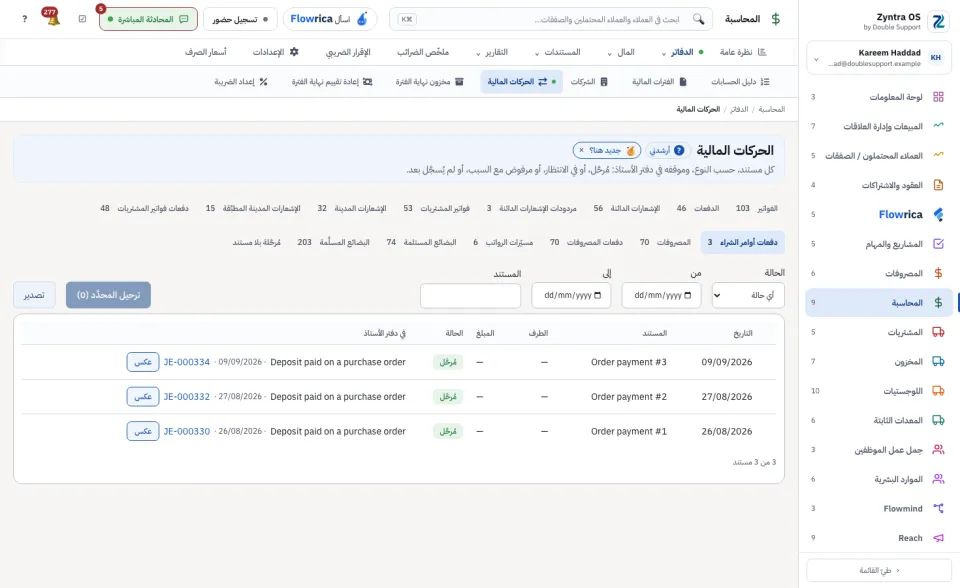Click the أرشدني guide button

pyautogui.click(x=667, y=150)
